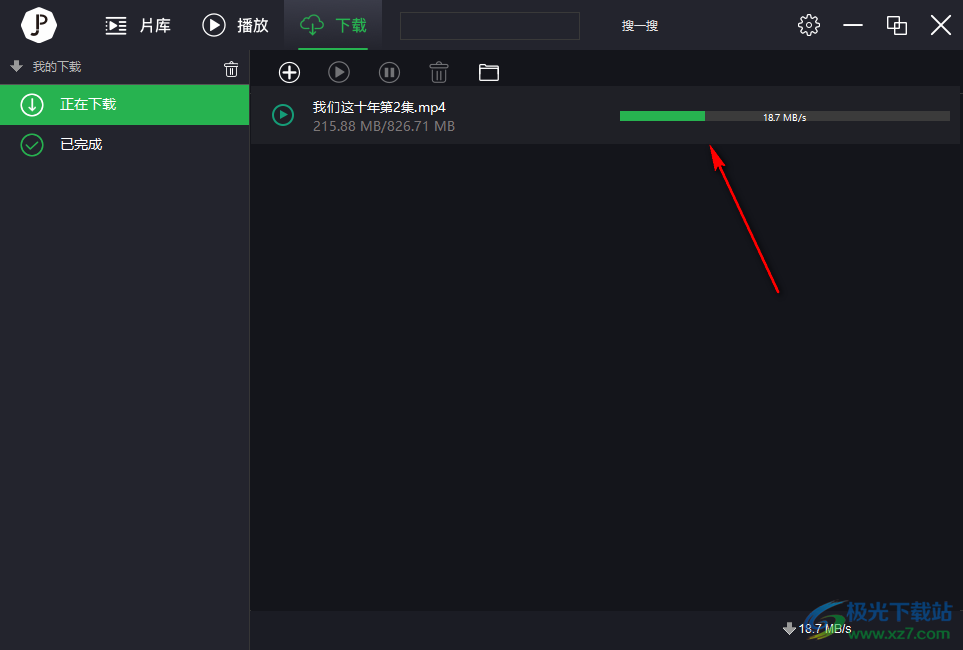963x650 pixels.
Task: Play 我们这十年第2集.mp4 using its row icon
Action: 283,115
